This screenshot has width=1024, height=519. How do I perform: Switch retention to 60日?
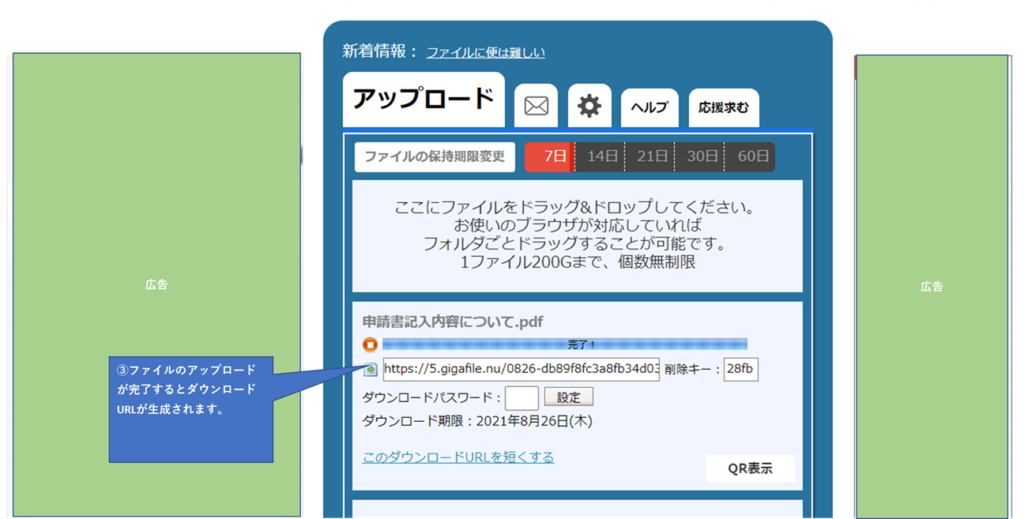coord(751,157)
